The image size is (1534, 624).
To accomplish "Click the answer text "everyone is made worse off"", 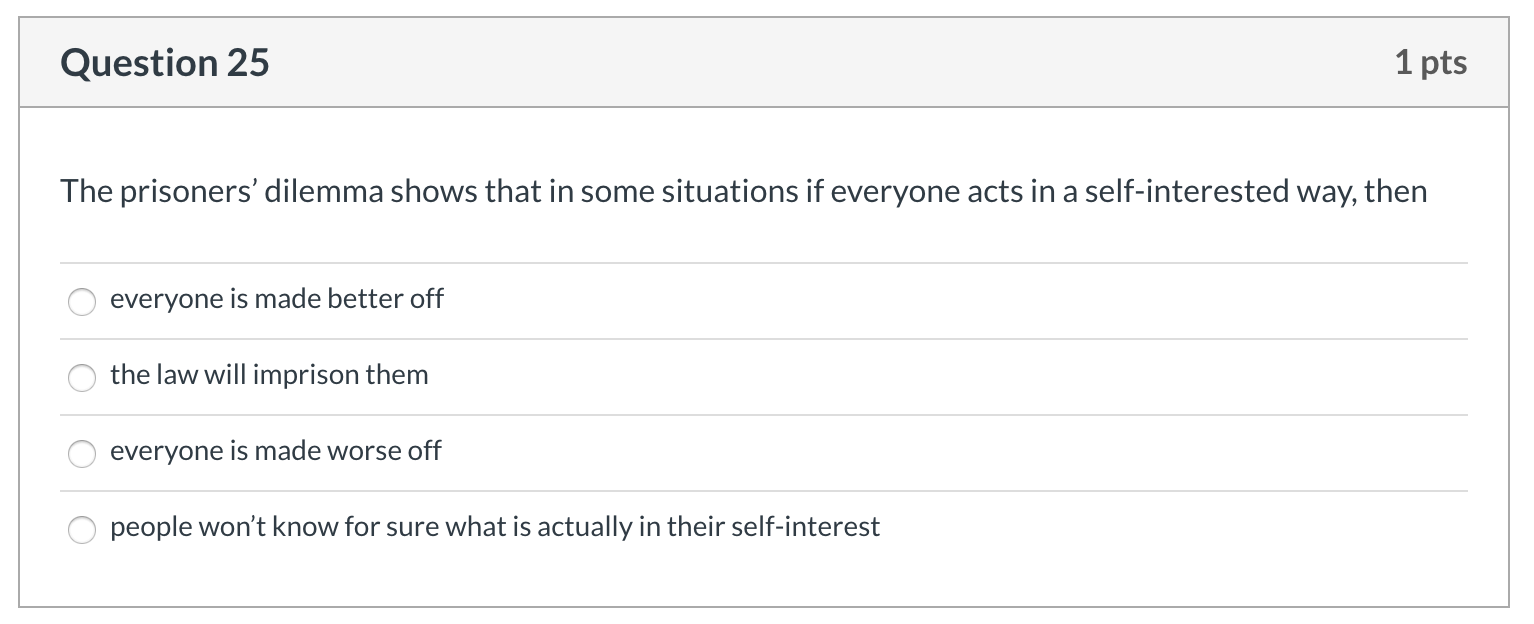I will point(275,451).
